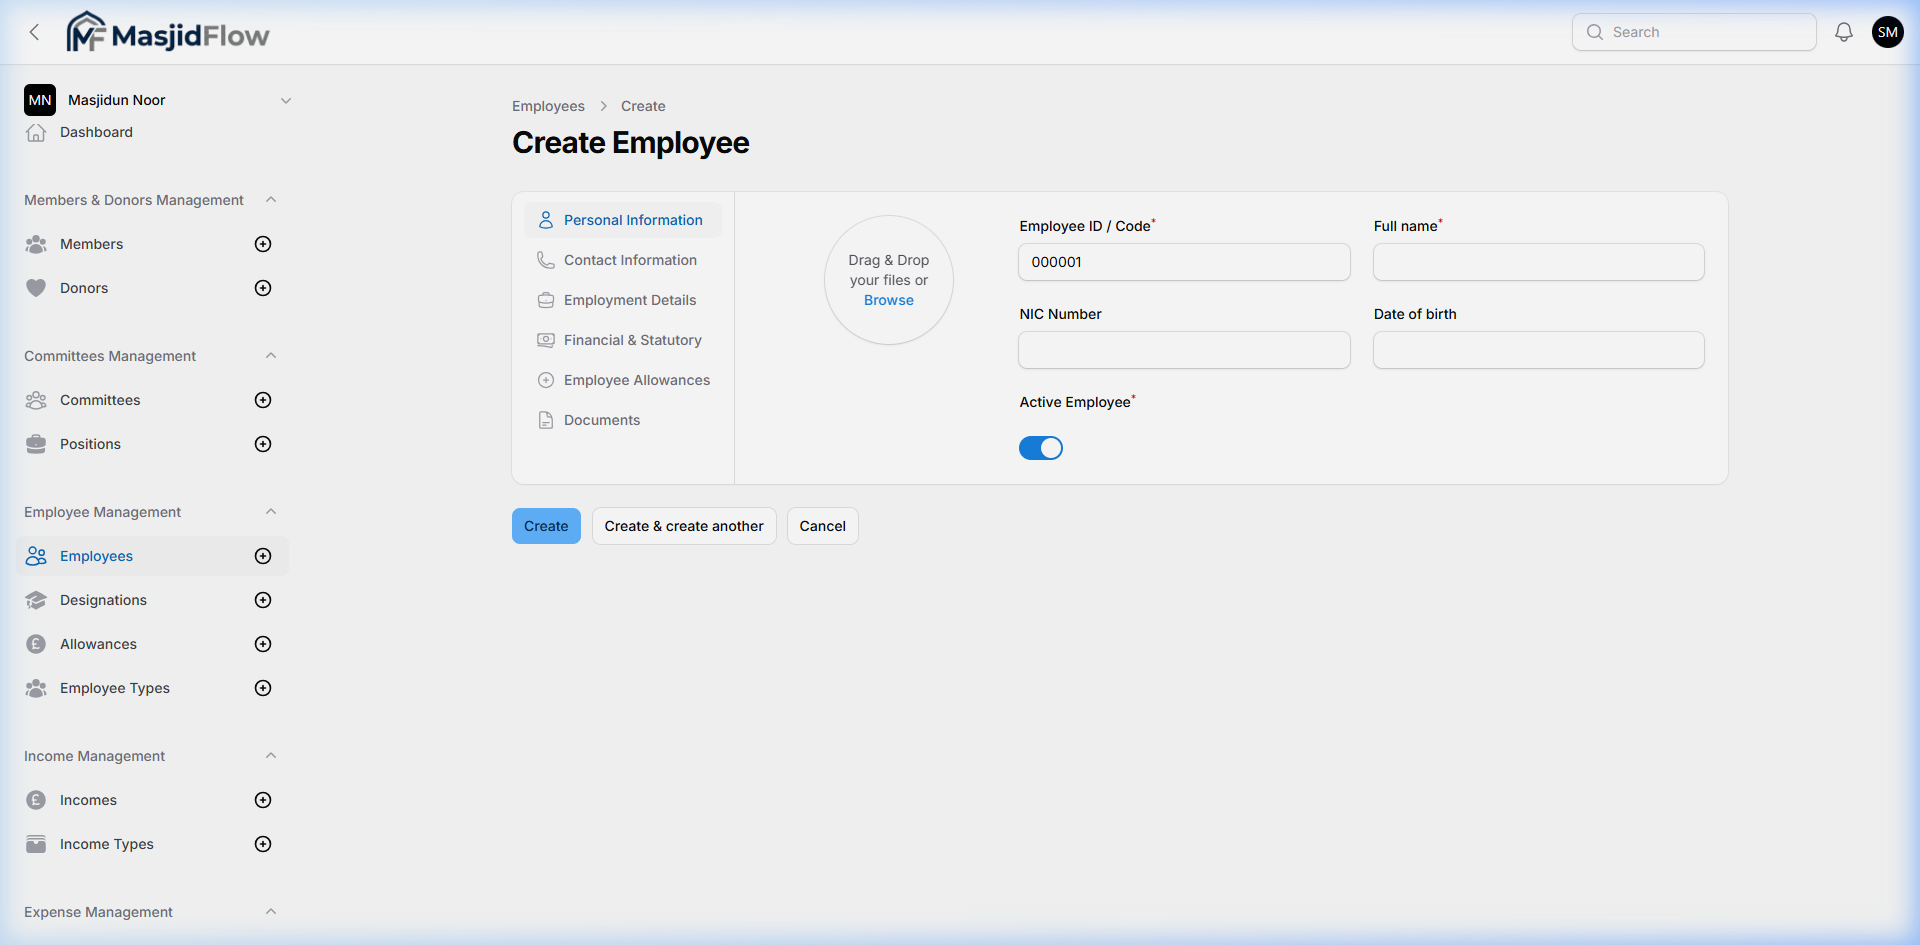Collapse the Employee Management section

pos(271,511)
